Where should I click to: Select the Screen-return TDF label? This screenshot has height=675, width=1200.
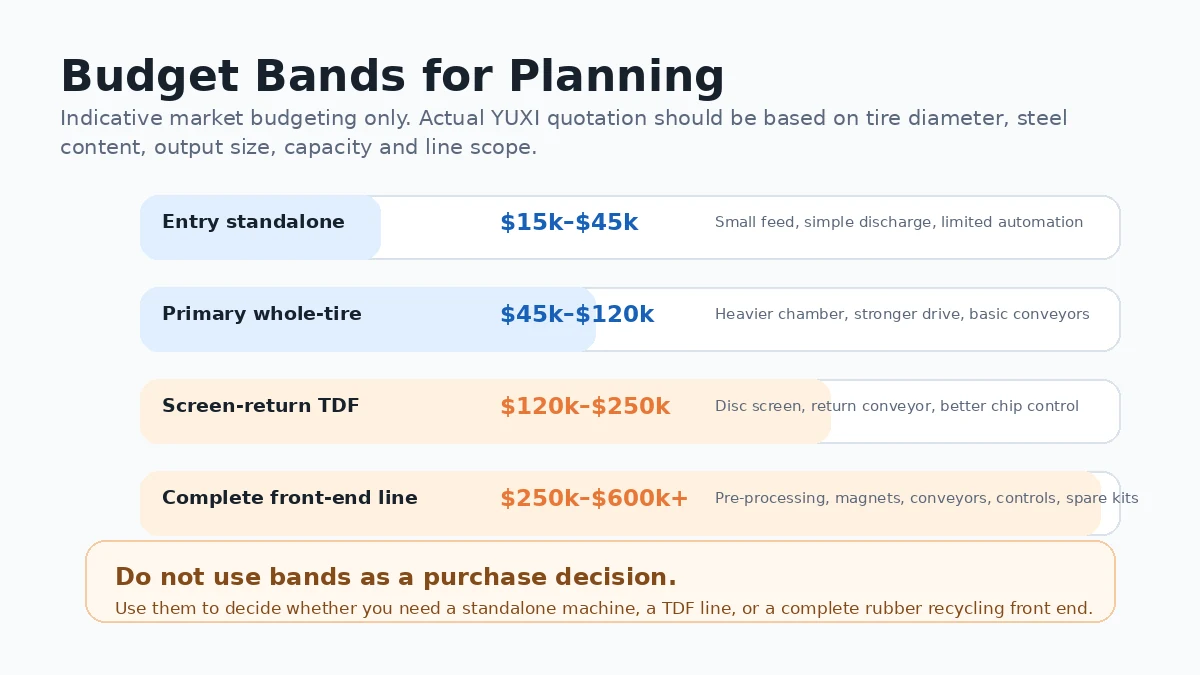point(261,406)
